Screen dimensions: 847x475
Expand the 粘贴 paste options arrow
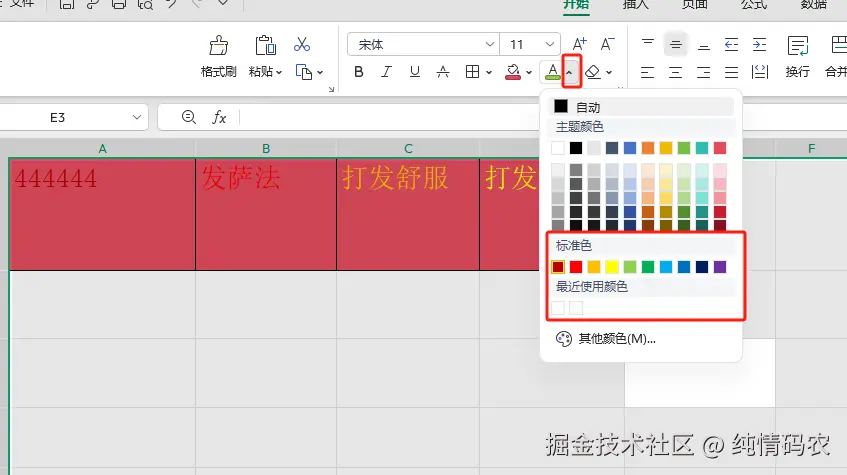279,72
